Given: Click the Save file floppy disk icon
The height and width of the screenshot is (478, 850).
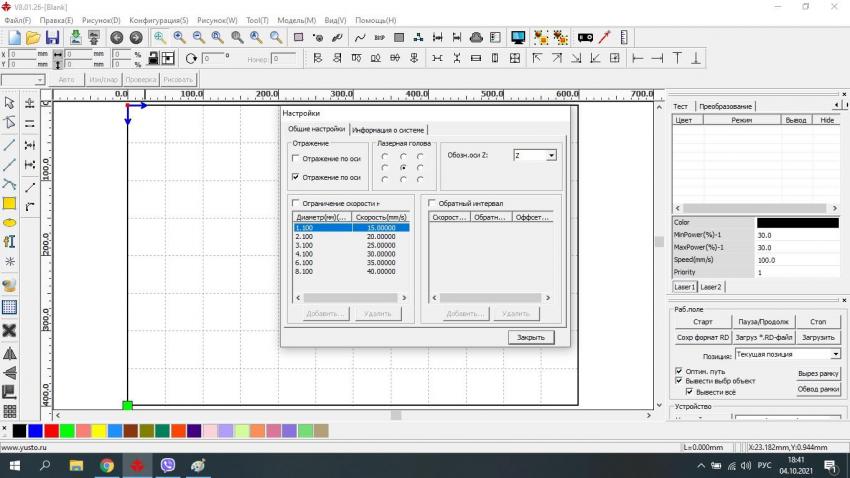Looking at the screenshot, I should click(52, 37).
